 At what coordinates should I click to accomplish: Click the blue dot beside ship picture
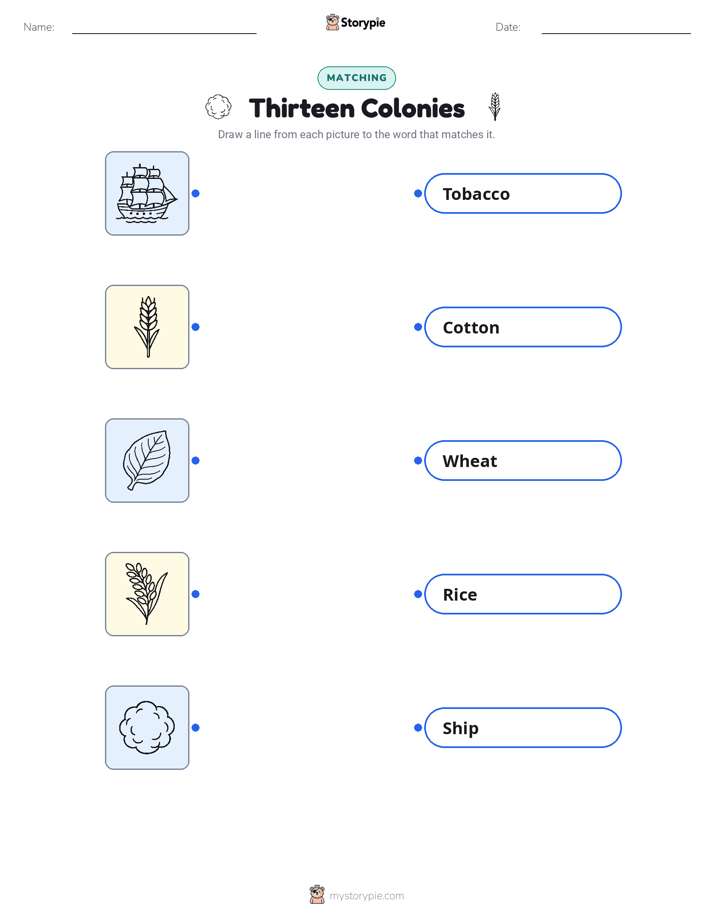point(196,193)
